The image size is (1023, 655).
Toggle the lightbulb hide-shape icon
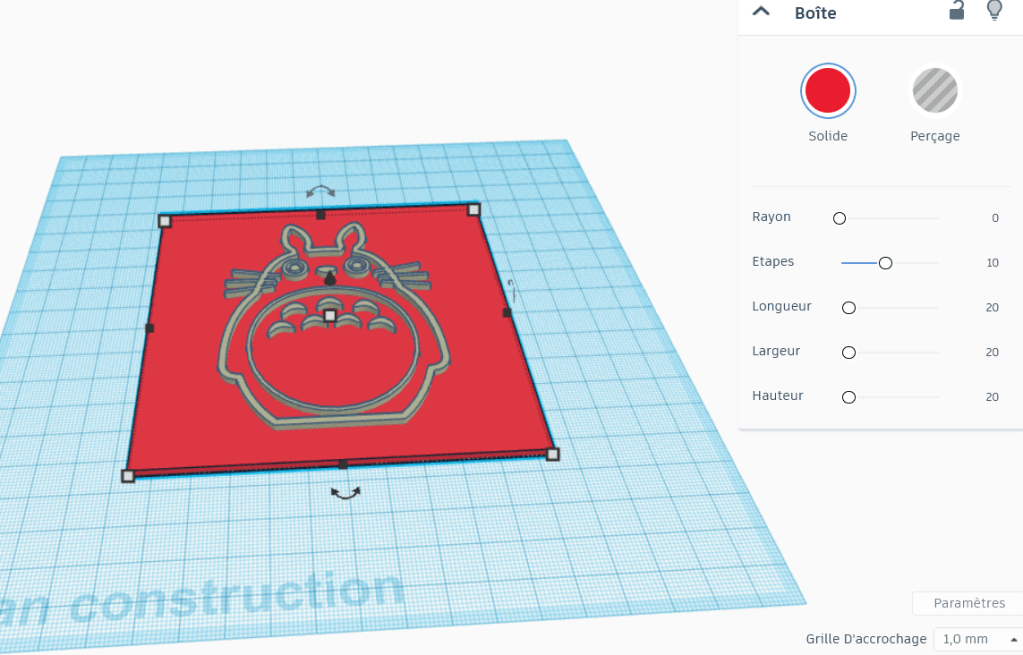tap(994, 11)
